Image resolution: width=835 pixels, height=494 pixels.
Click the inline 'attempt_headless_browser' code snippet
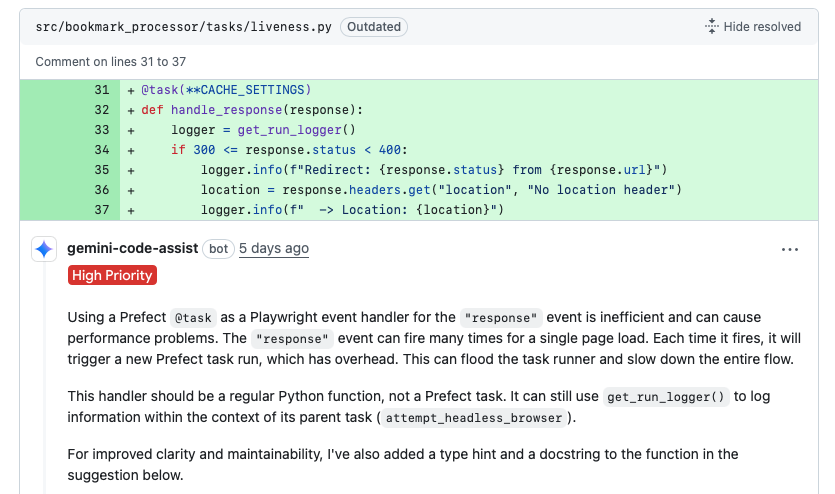point(474,418)
